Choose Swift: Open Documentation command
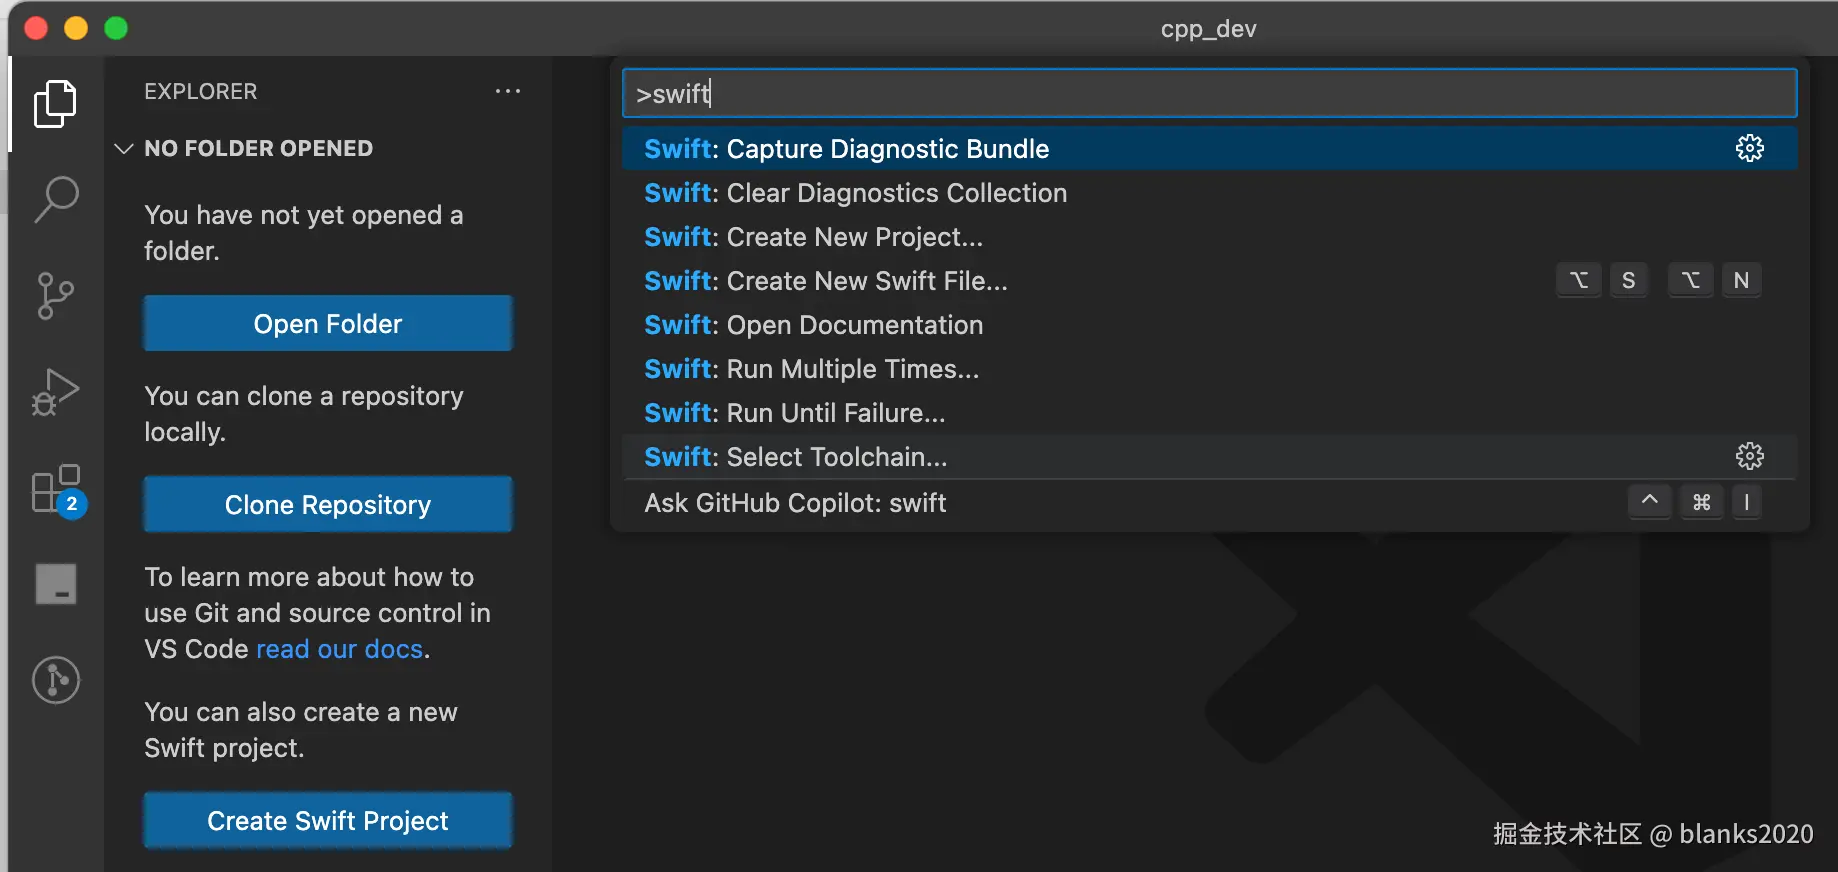 (813, 325)
